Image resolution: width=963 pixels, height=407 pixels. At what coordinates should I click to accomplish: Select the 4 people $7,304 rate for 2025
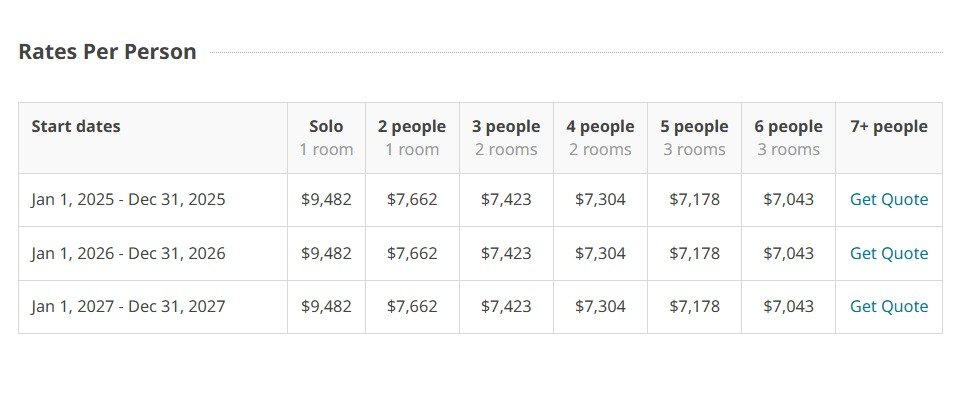(x=600, y=200)
